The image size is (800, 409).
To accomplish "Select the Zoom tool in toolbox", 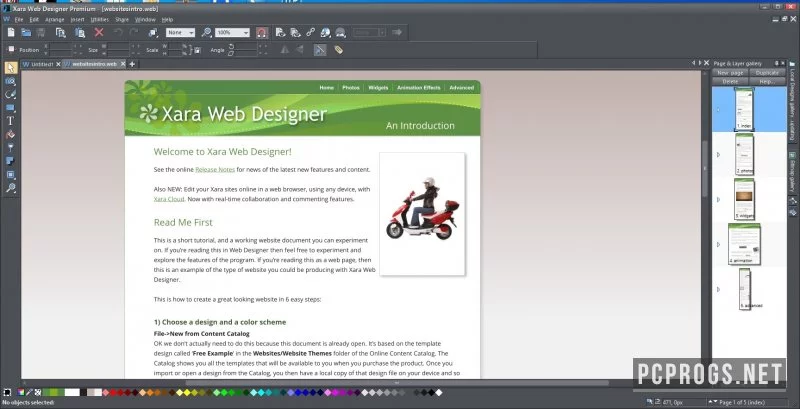I will [11, 188].
